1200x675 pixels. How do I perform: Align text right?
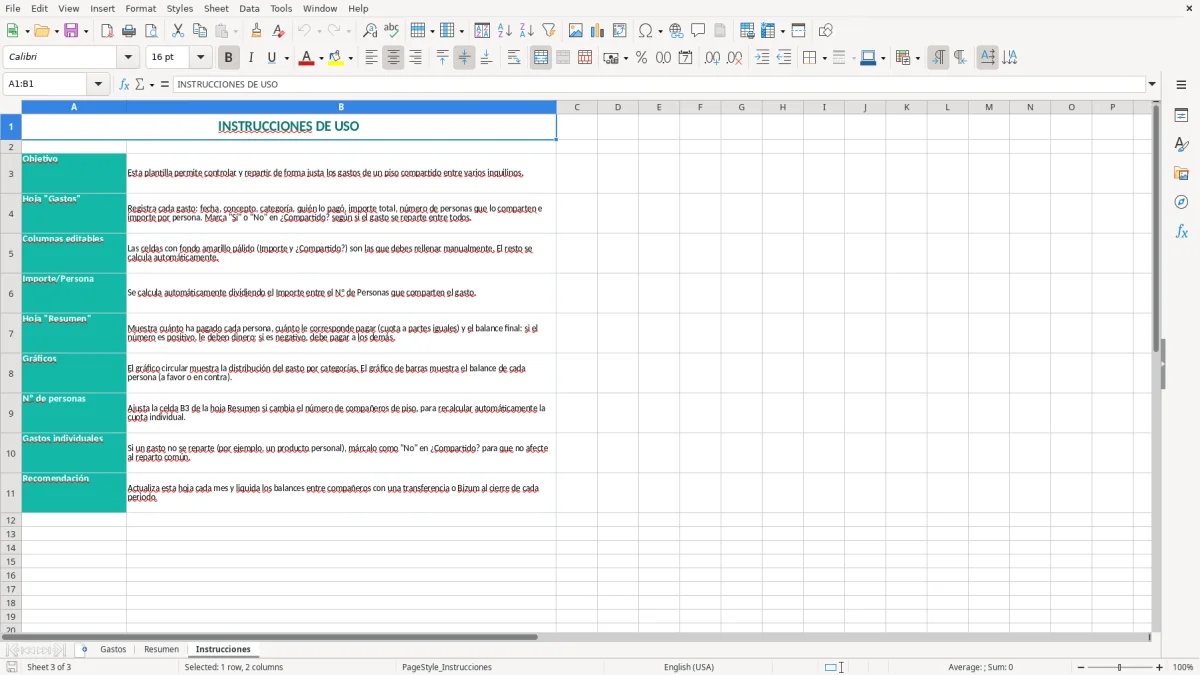[x=415, y=58]
